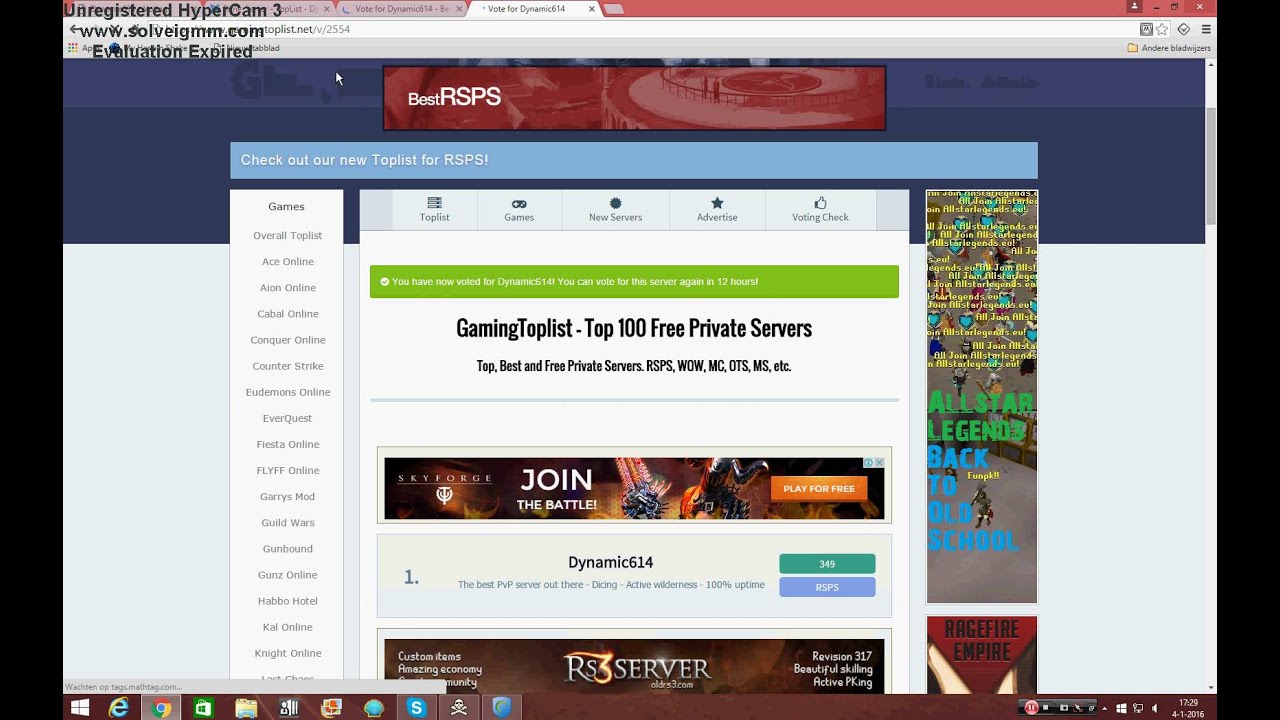Open the Voting Check thumbs-up tab
The height and width of the screenshot is (720, 1280).
click(820, 209)
